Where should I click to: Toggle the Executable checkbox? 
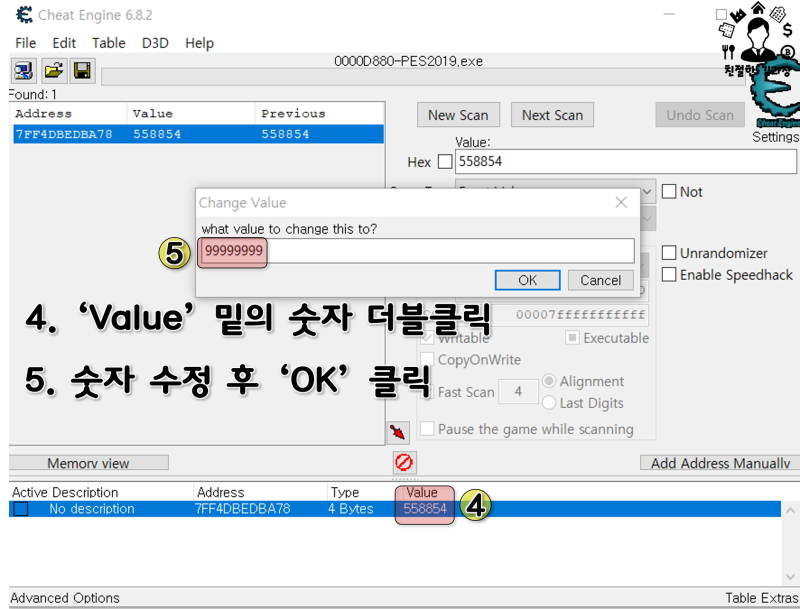click(x=572, y=338)
